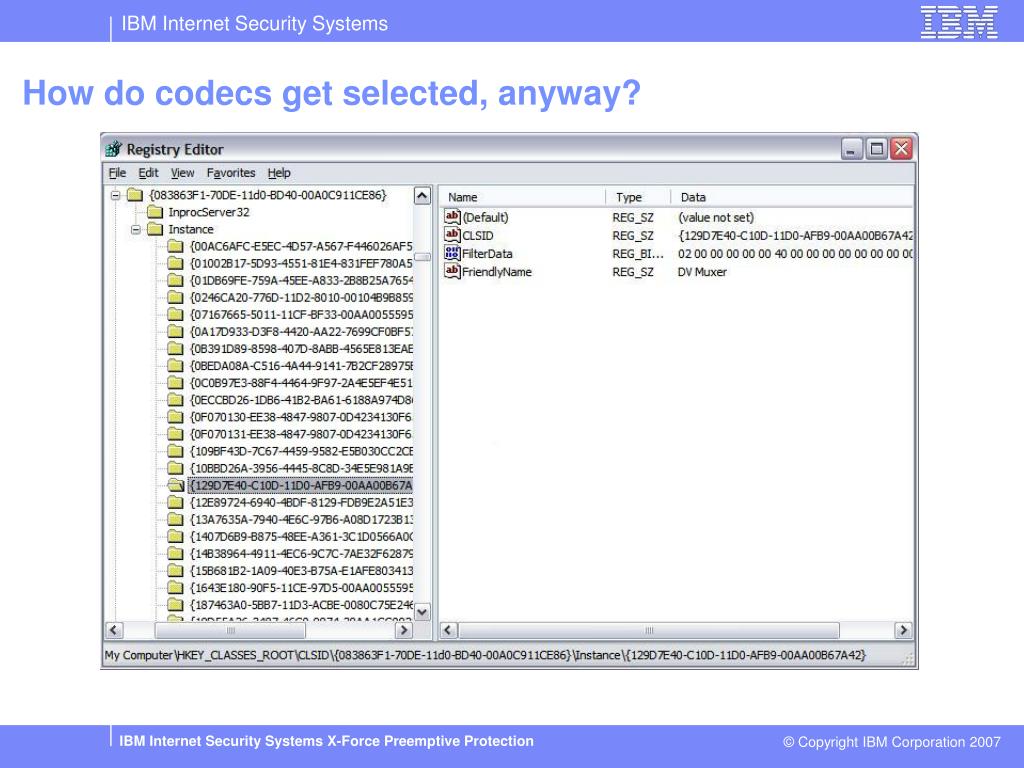Image resolution: width=1024 pixels, height=768 pixels.
Task: Click the FilterData binary value icon
Action: pos(452,253)
